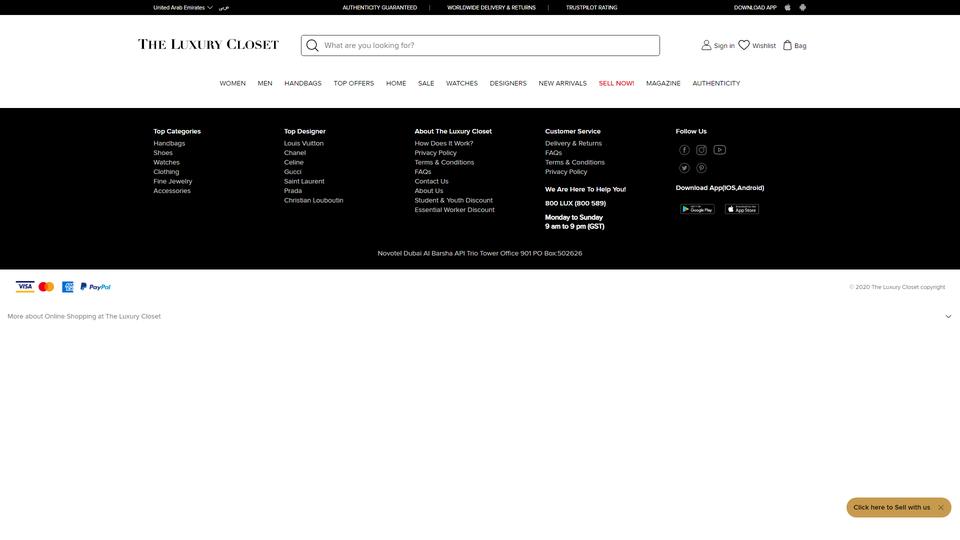Image resolution: width=960 pixels, height=540 pixels.
Task: Open Saint Laurent designer link
Action: click(x=304, y=181)
